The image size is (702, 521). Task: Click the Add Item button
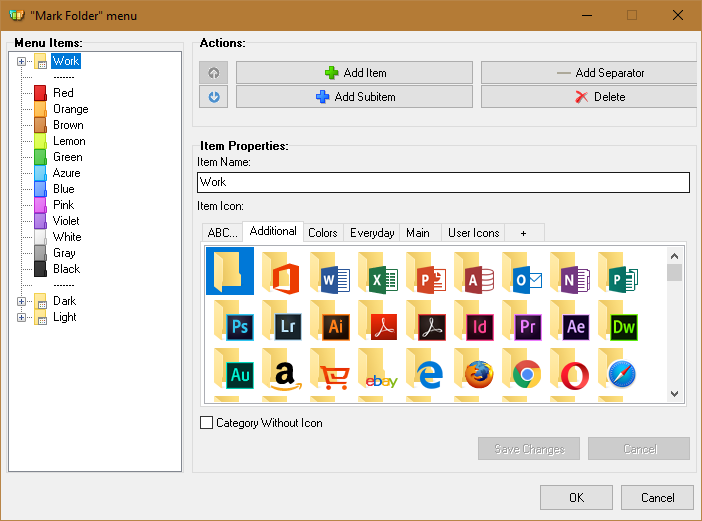(x=354, y=73)
